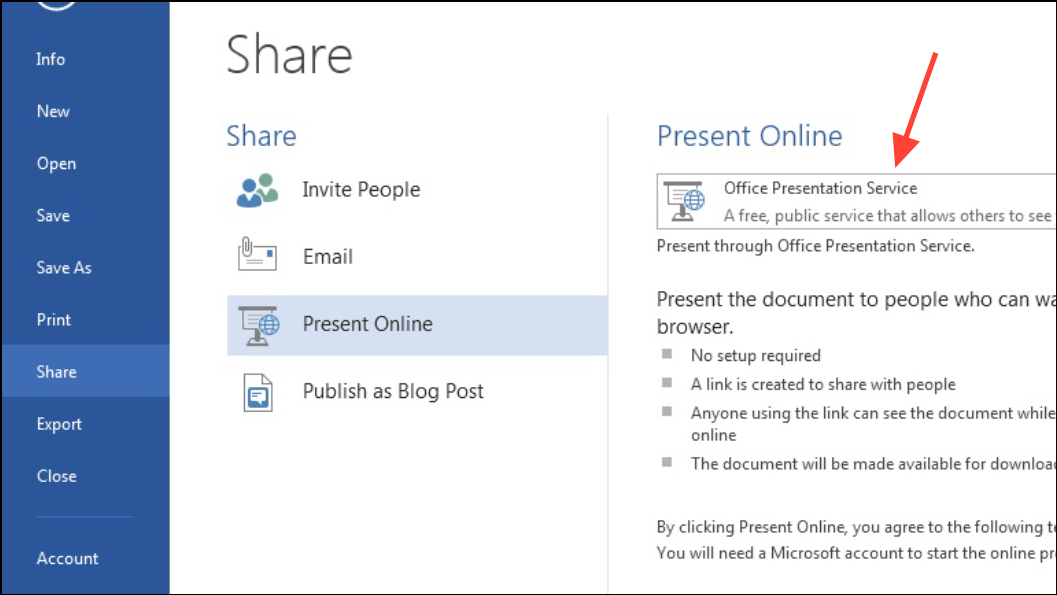Open the Office Presentation Service dropdown
The image size is (1057, 595).
[x=856, y=201]
